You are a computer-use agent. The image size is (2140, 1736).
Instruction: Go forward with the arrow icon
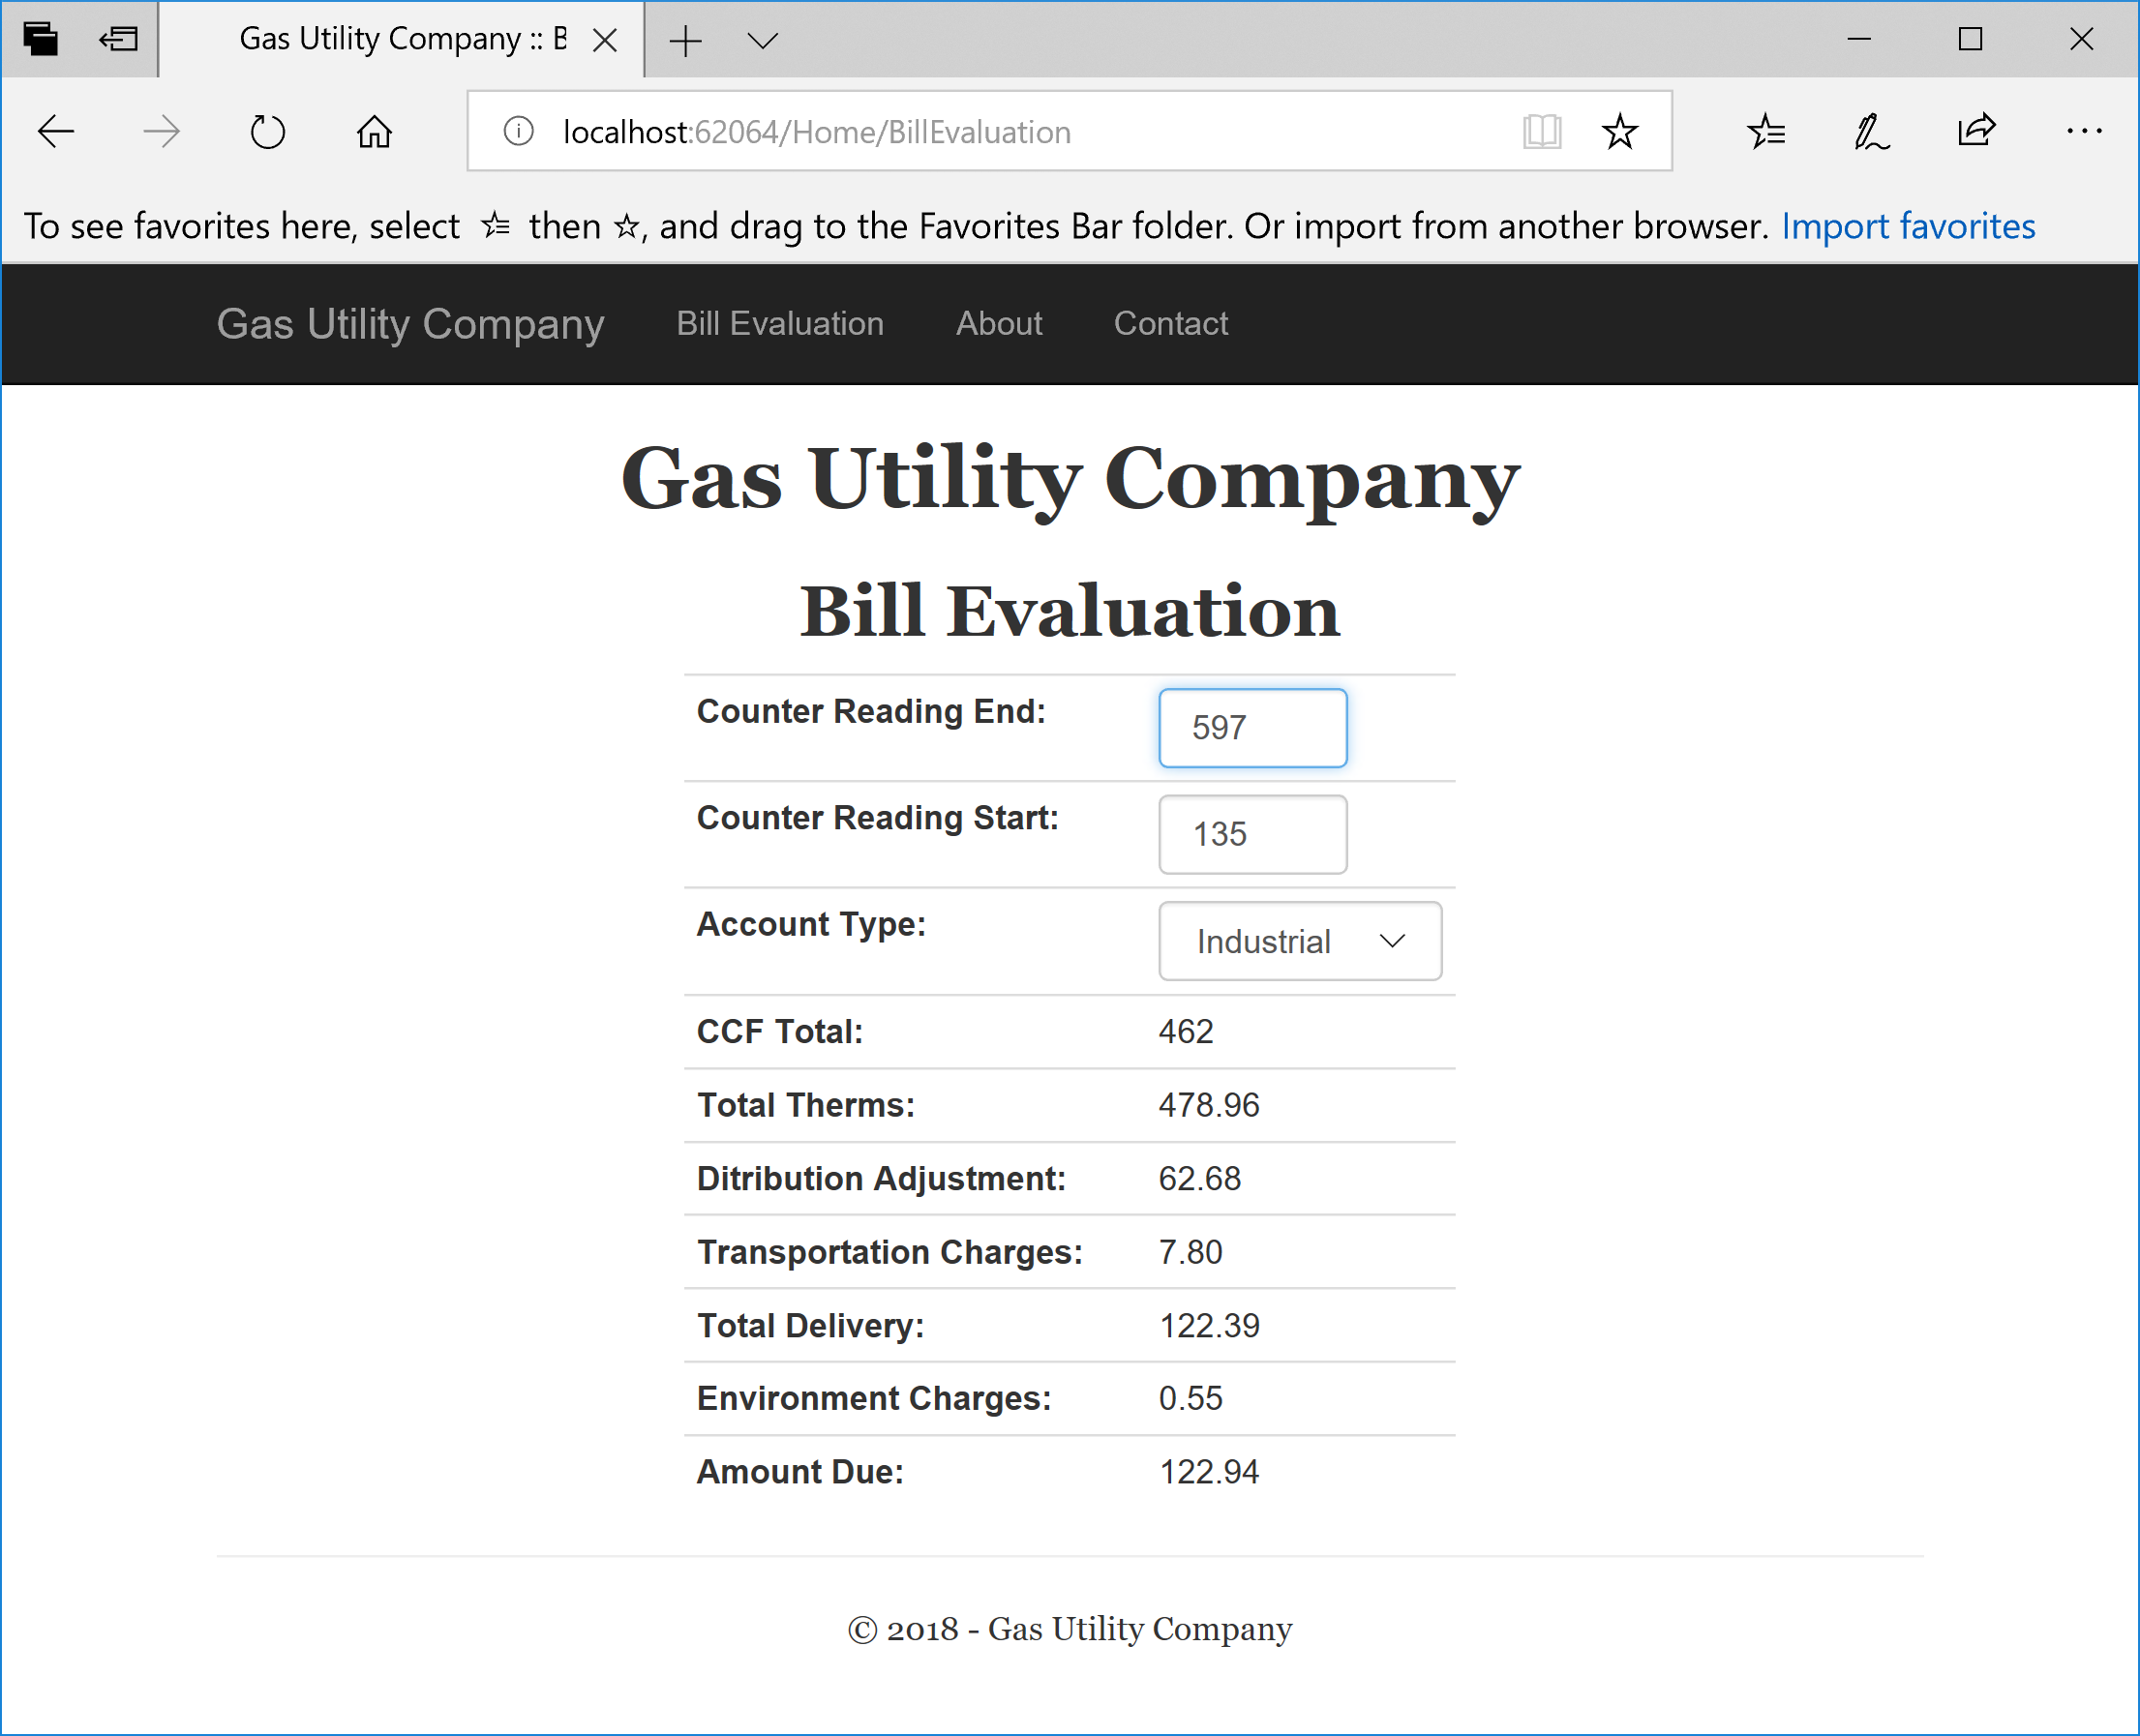[161, 132]
